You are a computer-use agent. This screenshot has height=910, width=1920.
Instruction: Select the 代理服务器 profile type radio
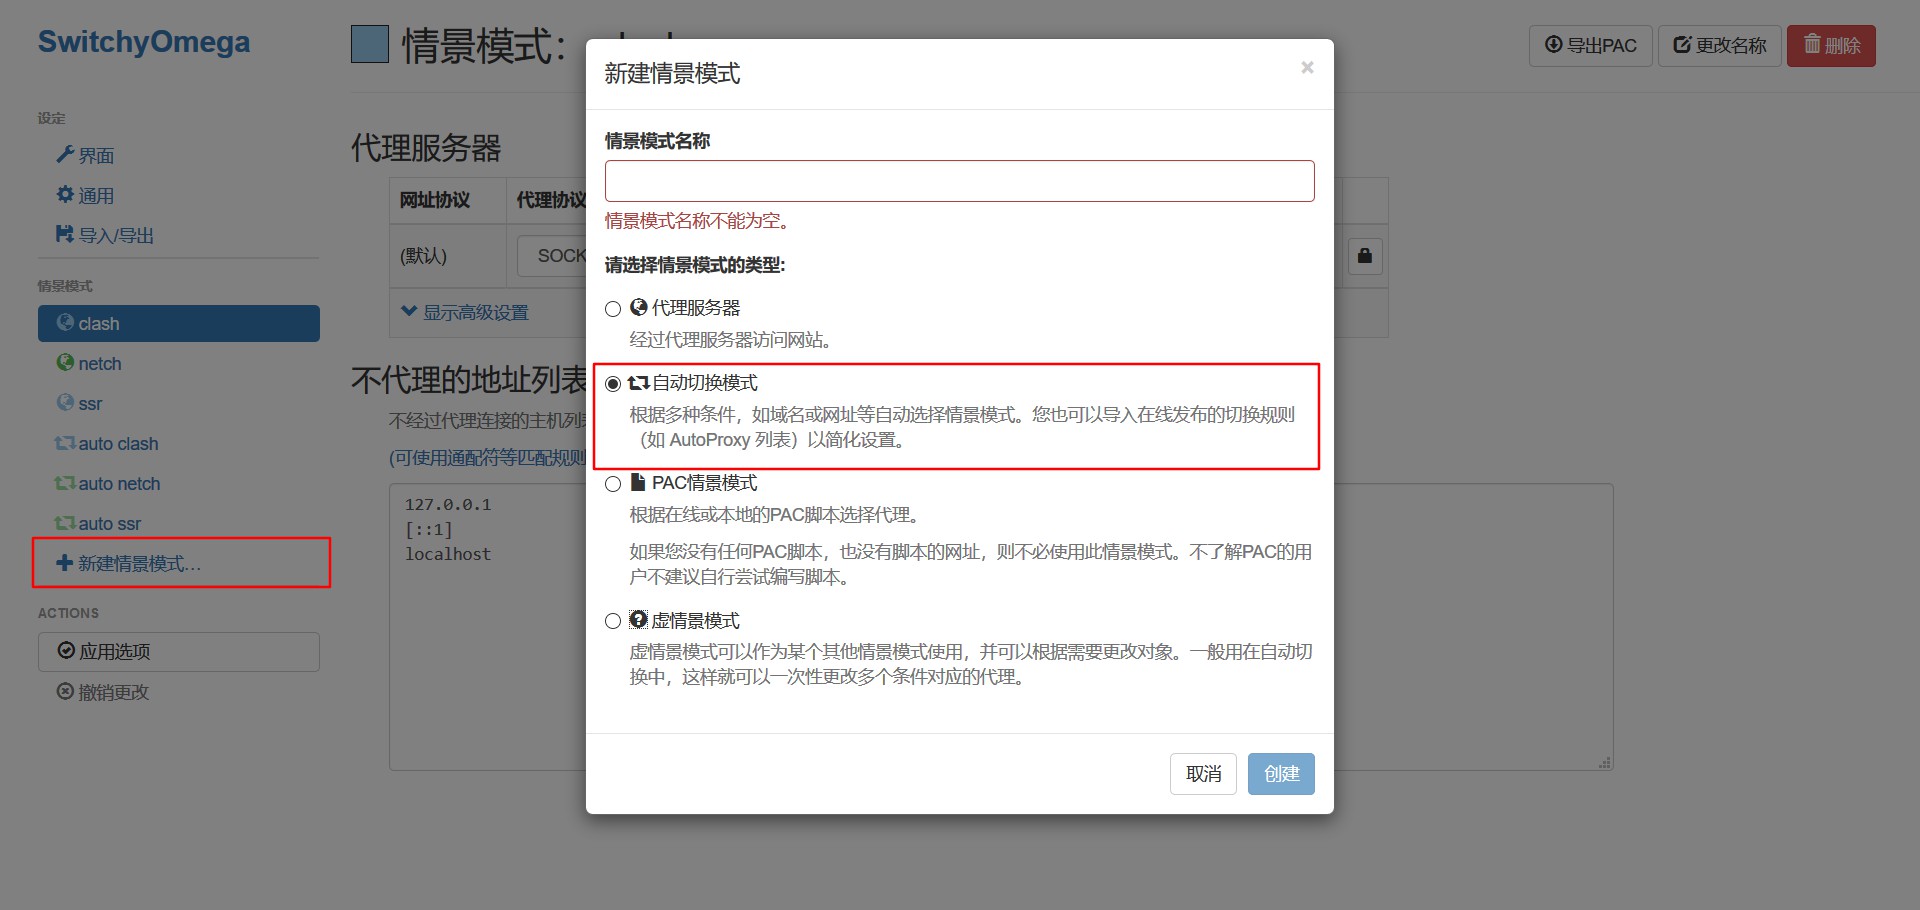pyautogui.click(x=613, y=309)
